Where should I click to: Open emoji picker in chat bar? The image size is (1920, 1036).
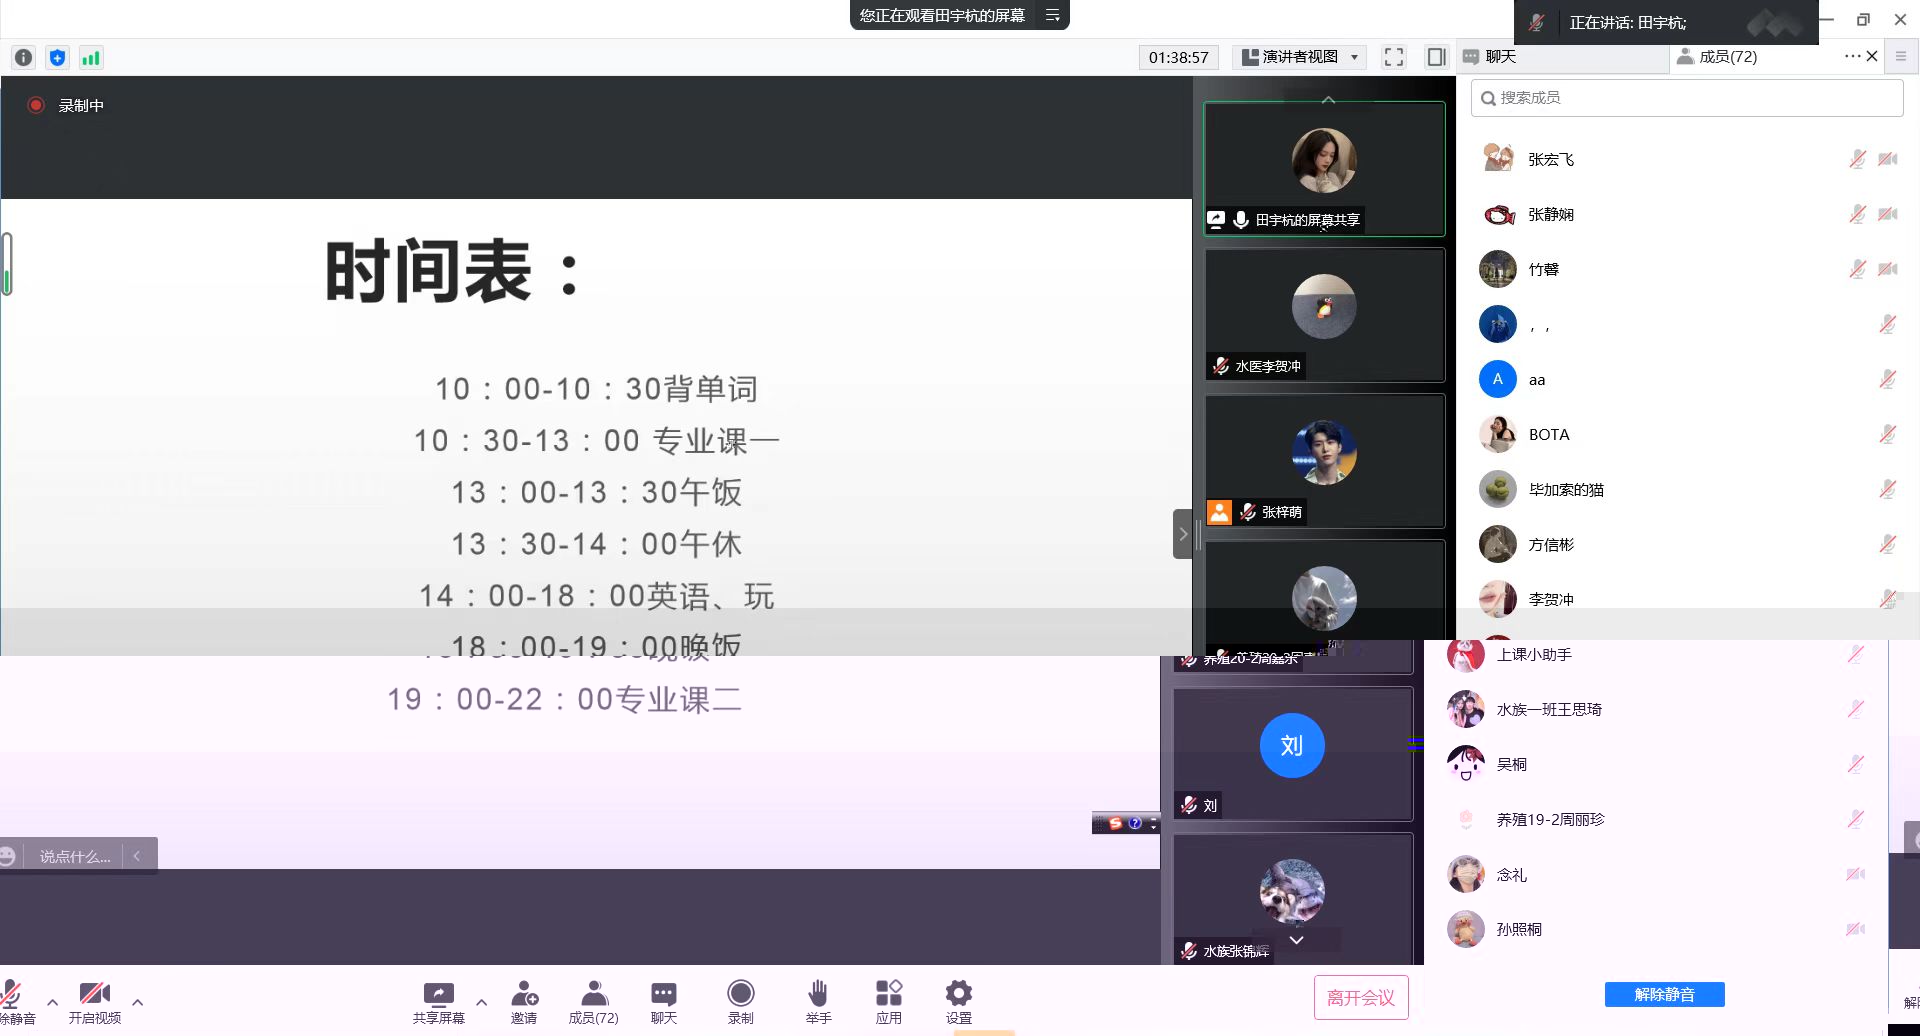point(8,856)
